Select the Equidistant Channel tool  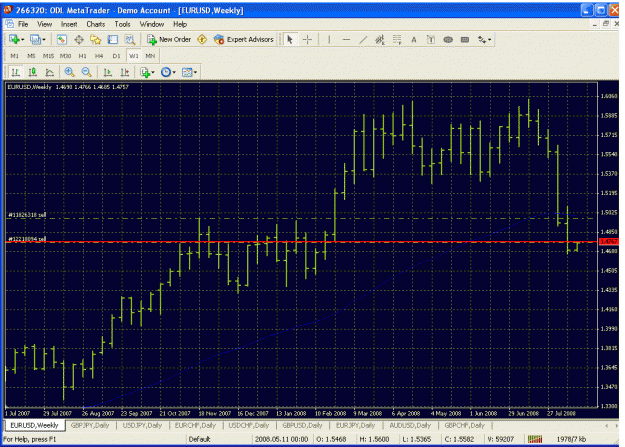point(379,39)
